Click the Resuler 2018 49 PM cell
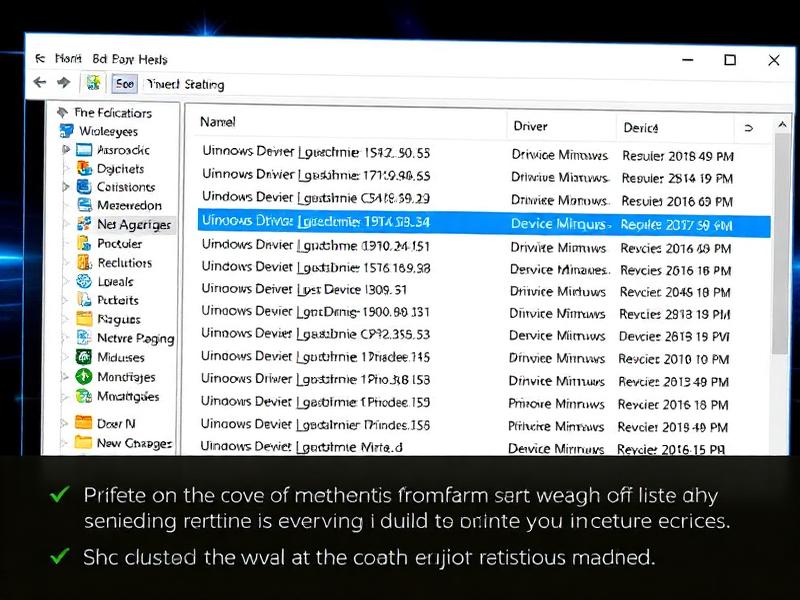Image resolution: width=800 pixels, height=600 pixels. [x=678, y=156]
